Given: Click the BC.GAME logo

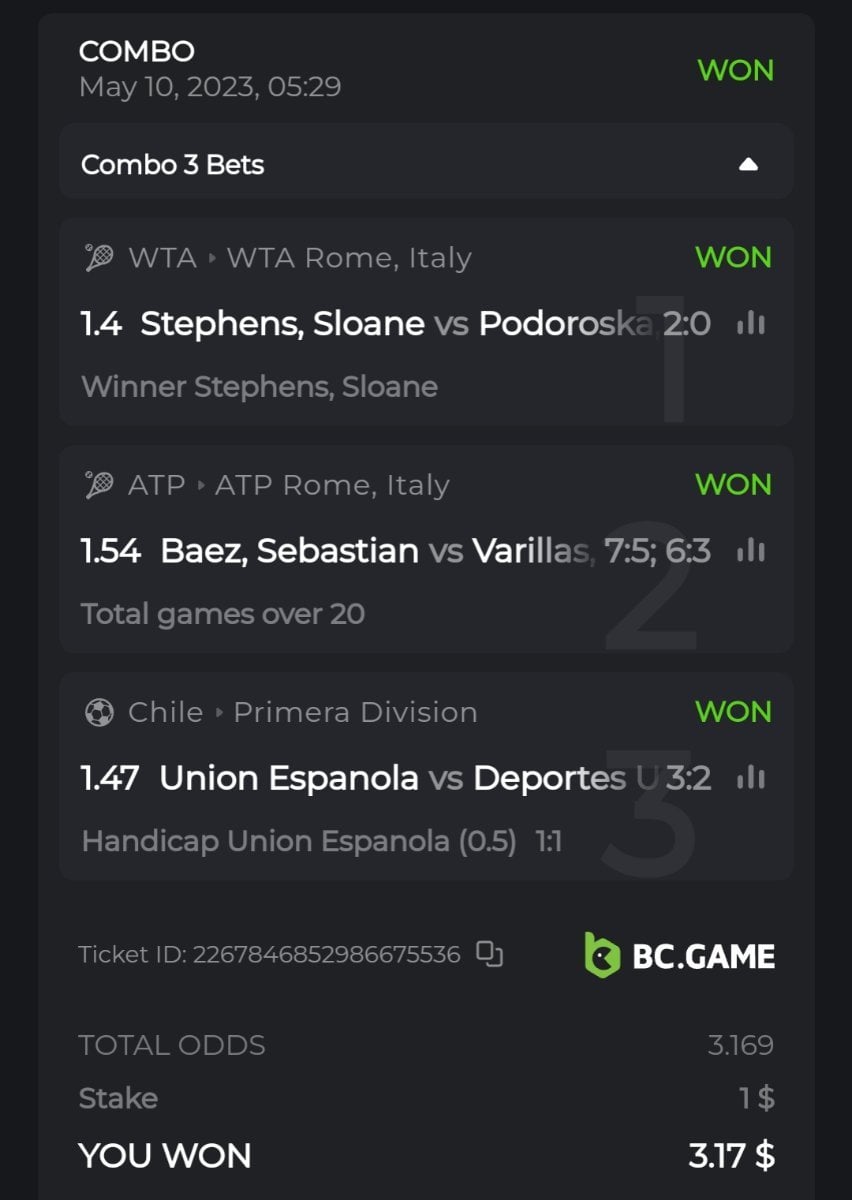Looking at the screenshot, I should (679, 955).
